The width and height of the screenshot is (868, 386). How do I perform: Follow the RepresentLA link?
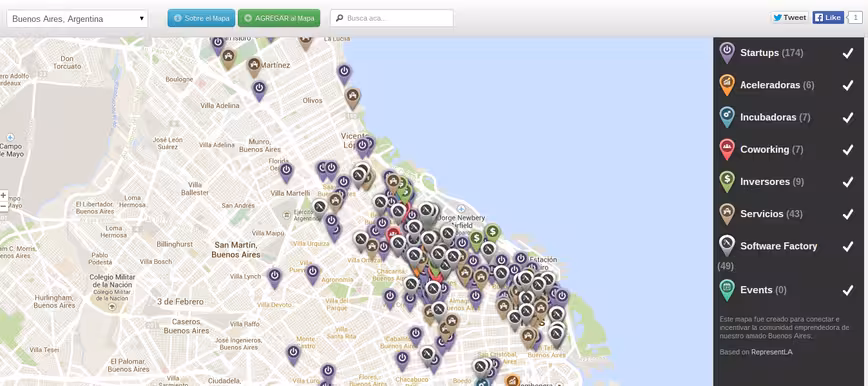(x=772, y=352)
